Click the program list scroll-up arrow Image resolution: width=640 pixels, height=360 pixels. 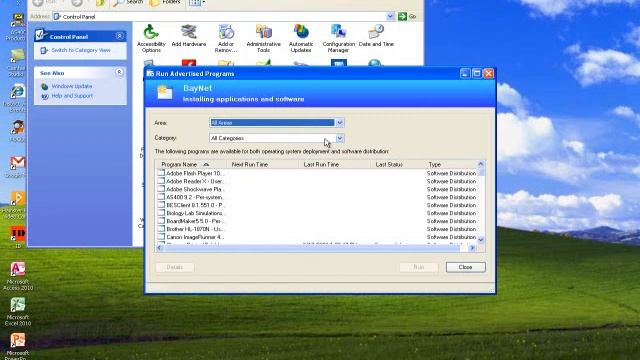(481, 164)
